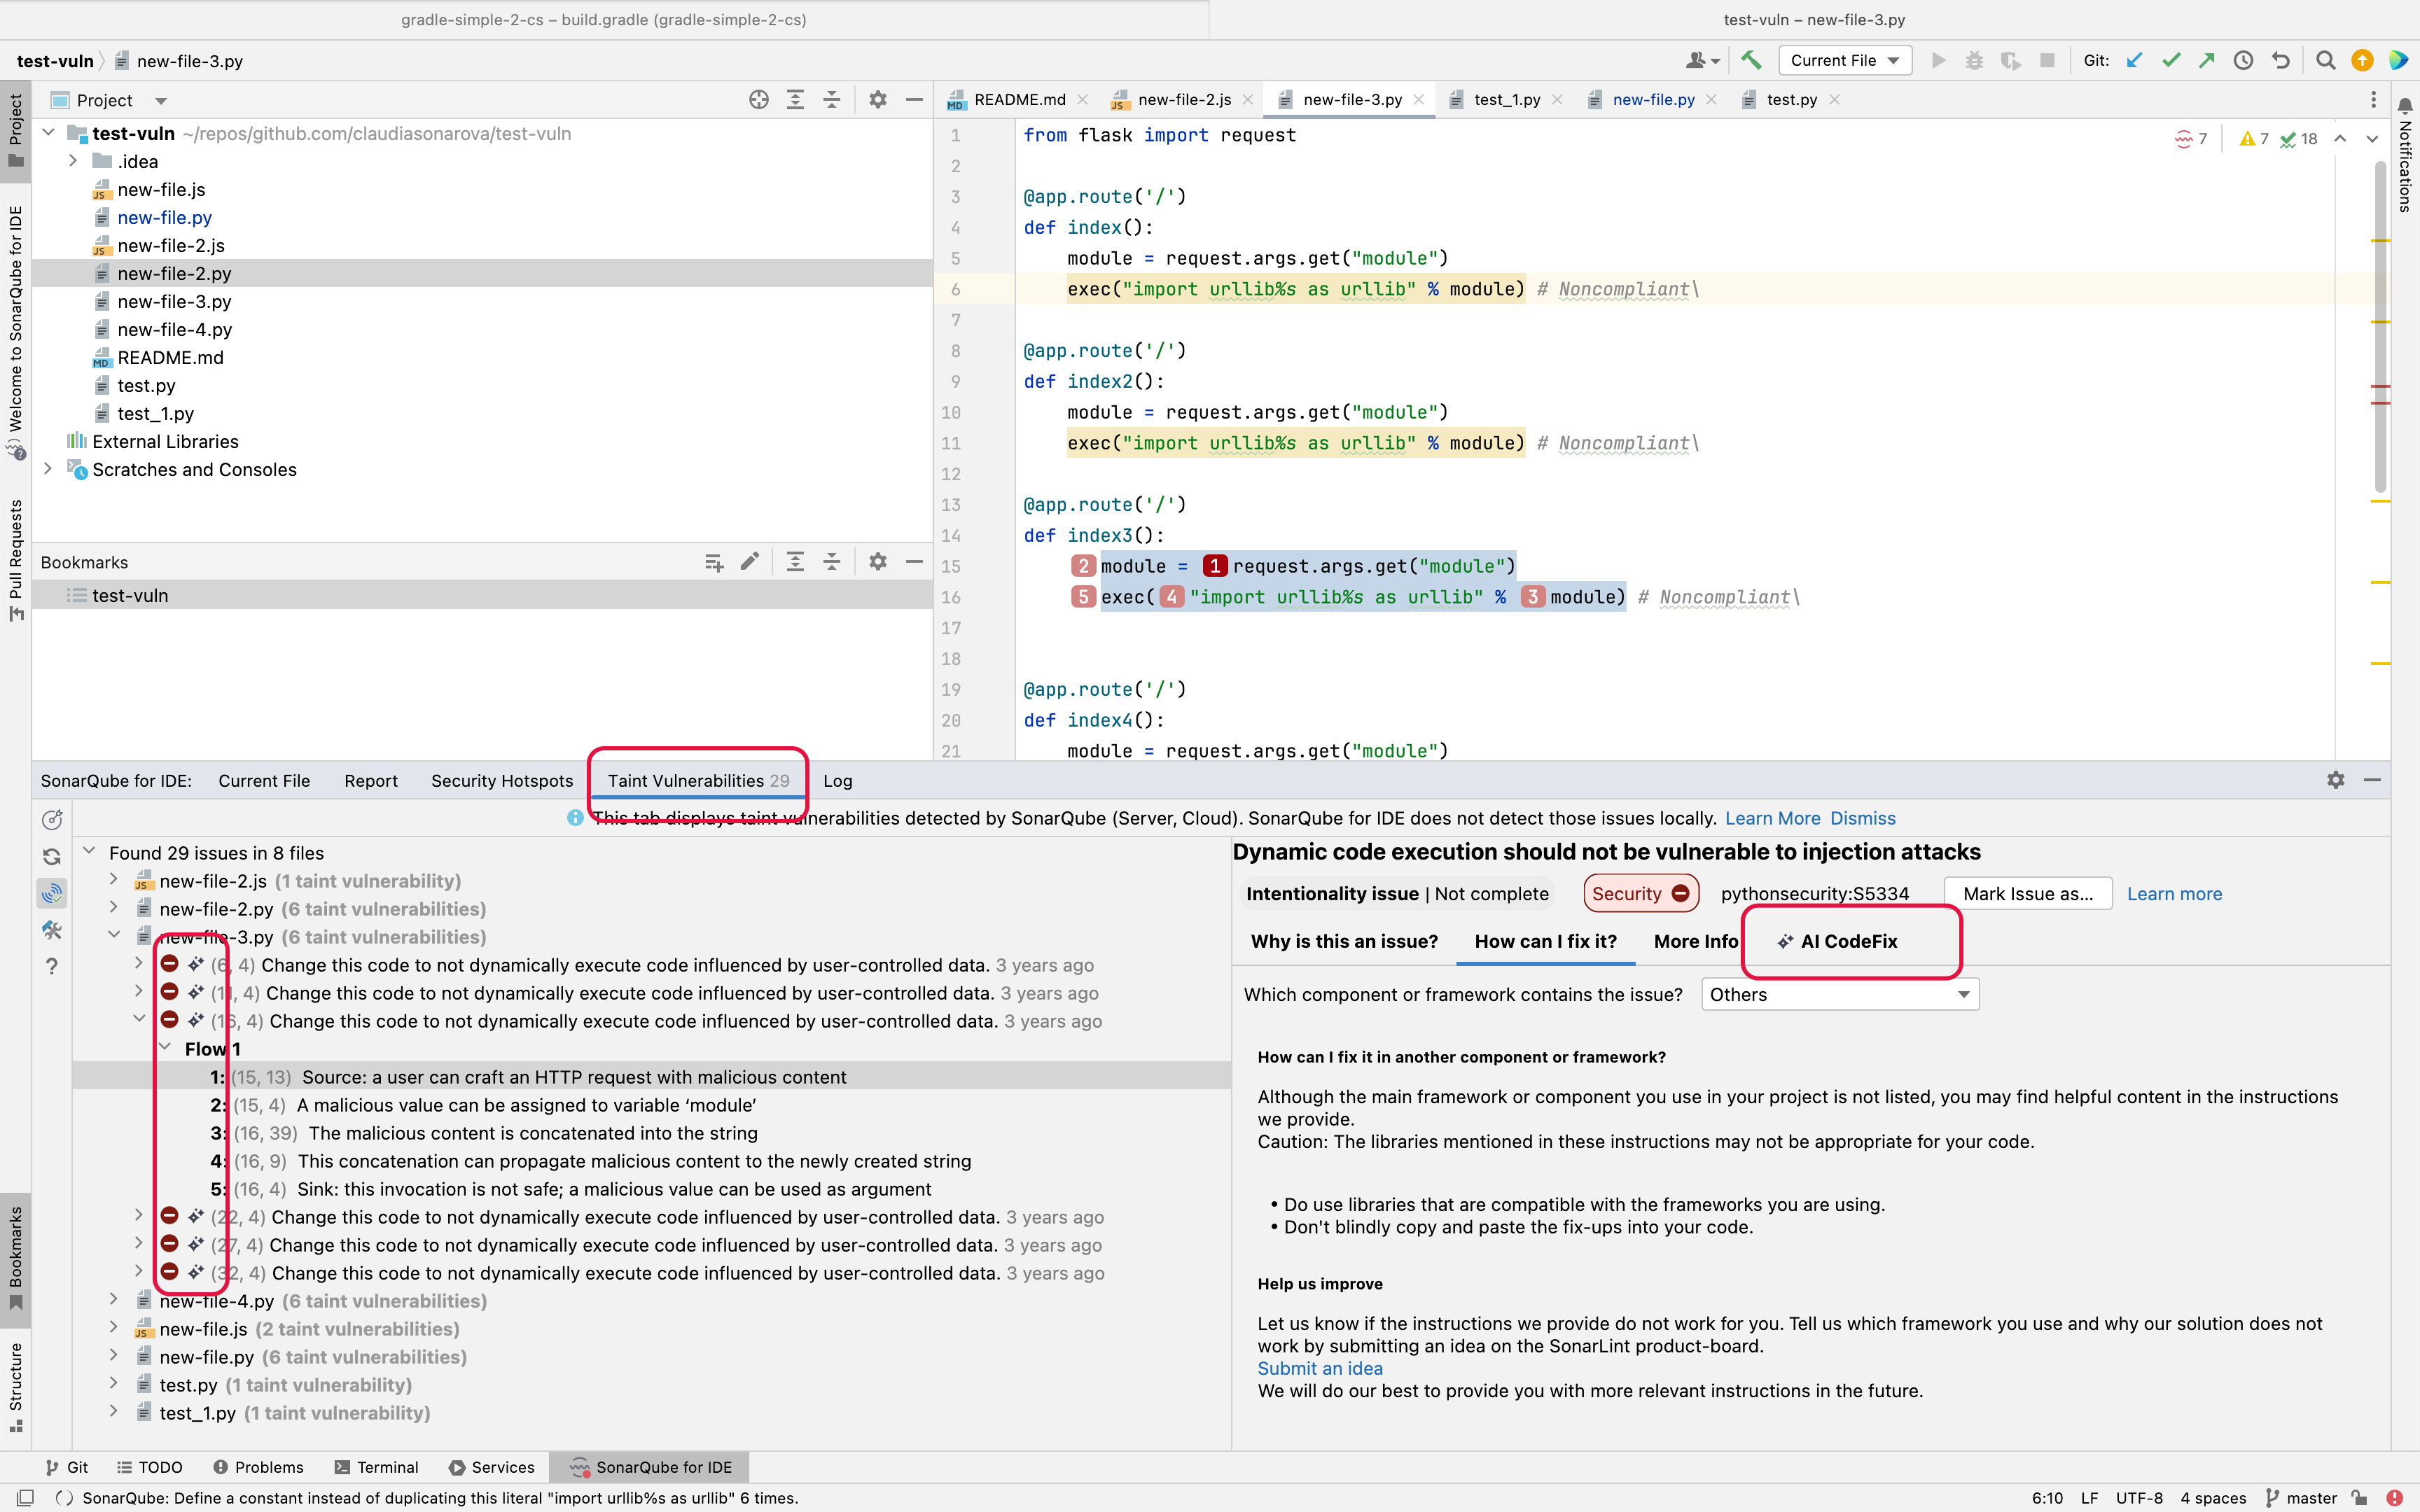Expand the .idea folder
2420x1512 pixels.
[x=73, y=161]
